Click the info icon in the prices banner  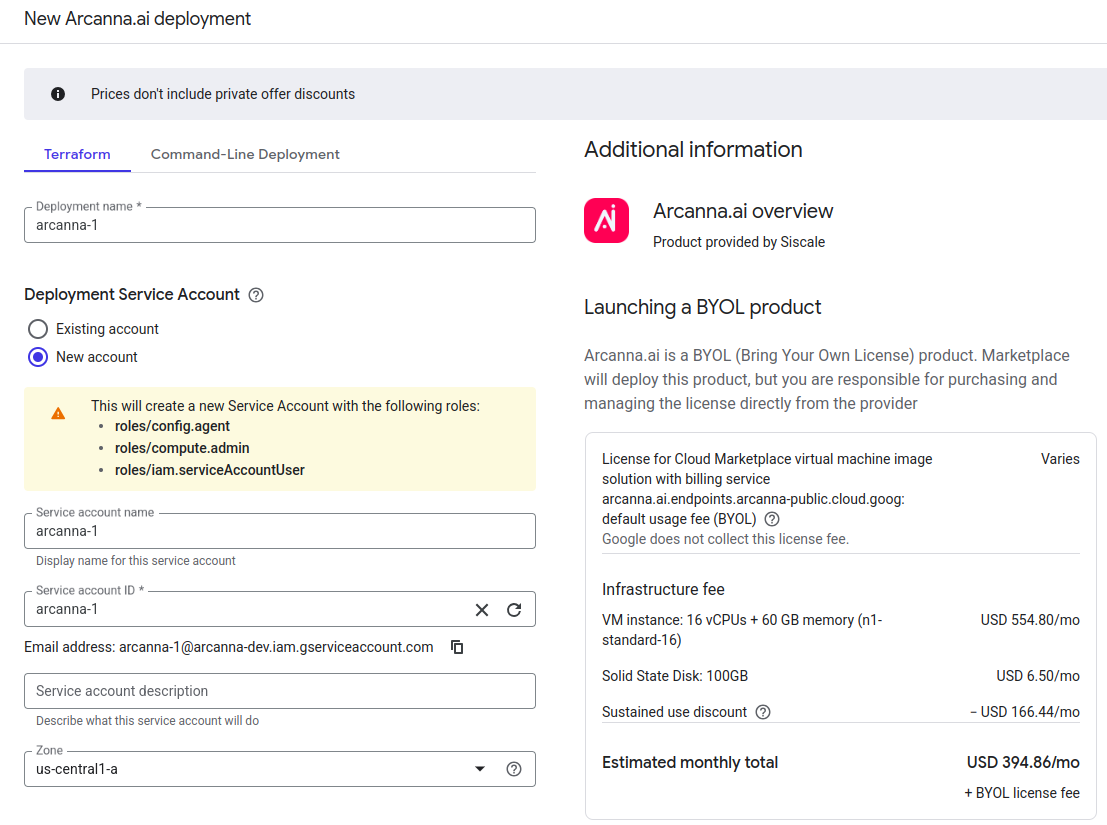click(58, 94)
